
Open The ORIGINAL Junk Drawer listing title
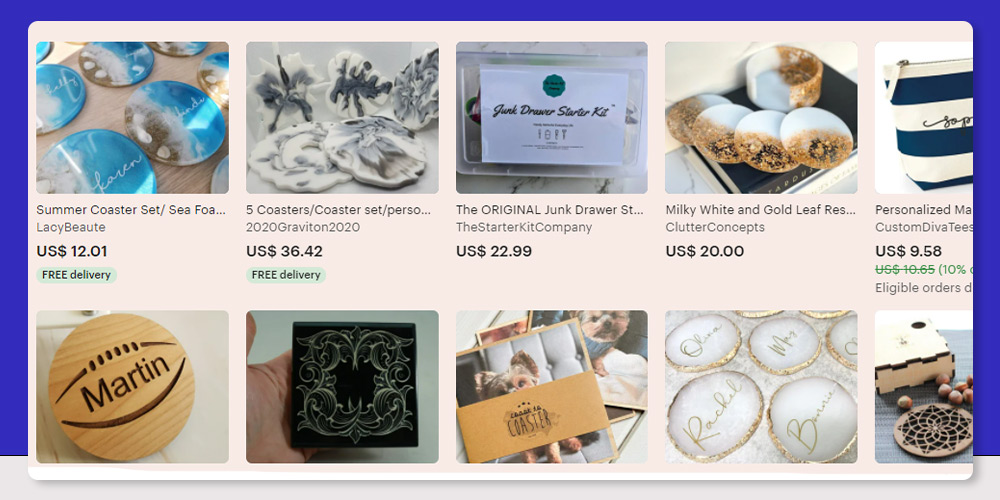(x=550, y=210)
